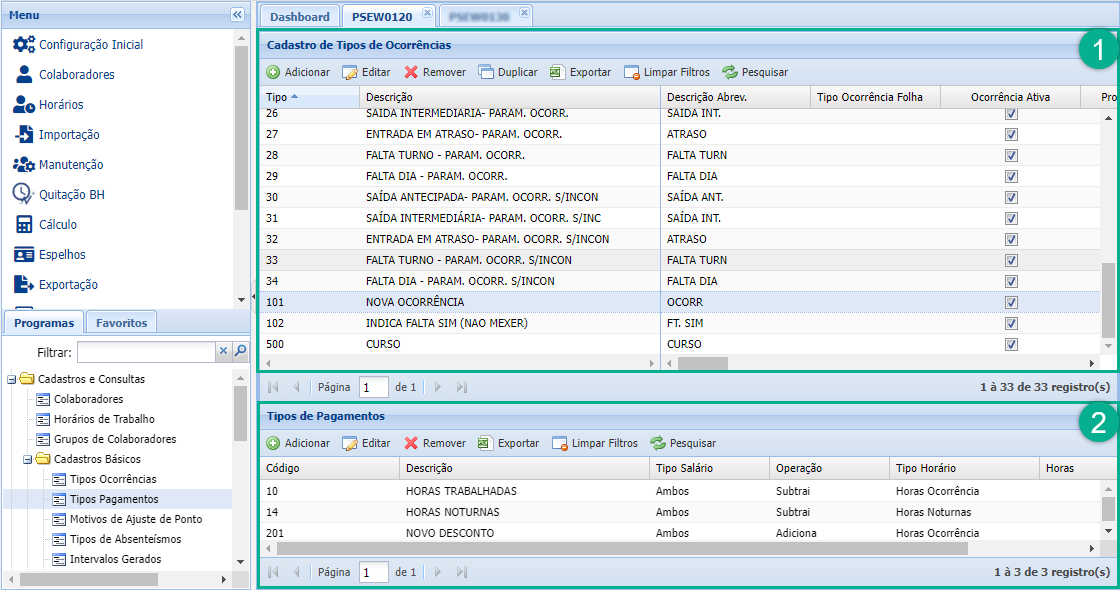The width and height of the screenshot is (1120, 590).
Task: Click the filter search magnifier icon
Action: [x=240, y=352]
